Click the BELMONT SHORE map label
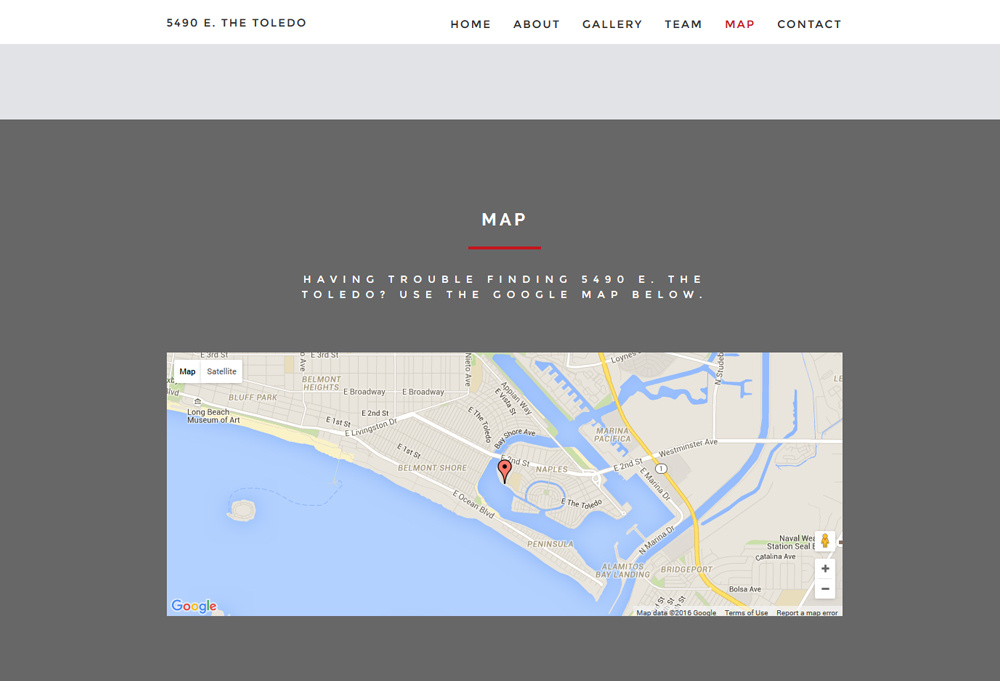Image resolution: width=1000 pixels, height=681 pixels. click(432, 468)
